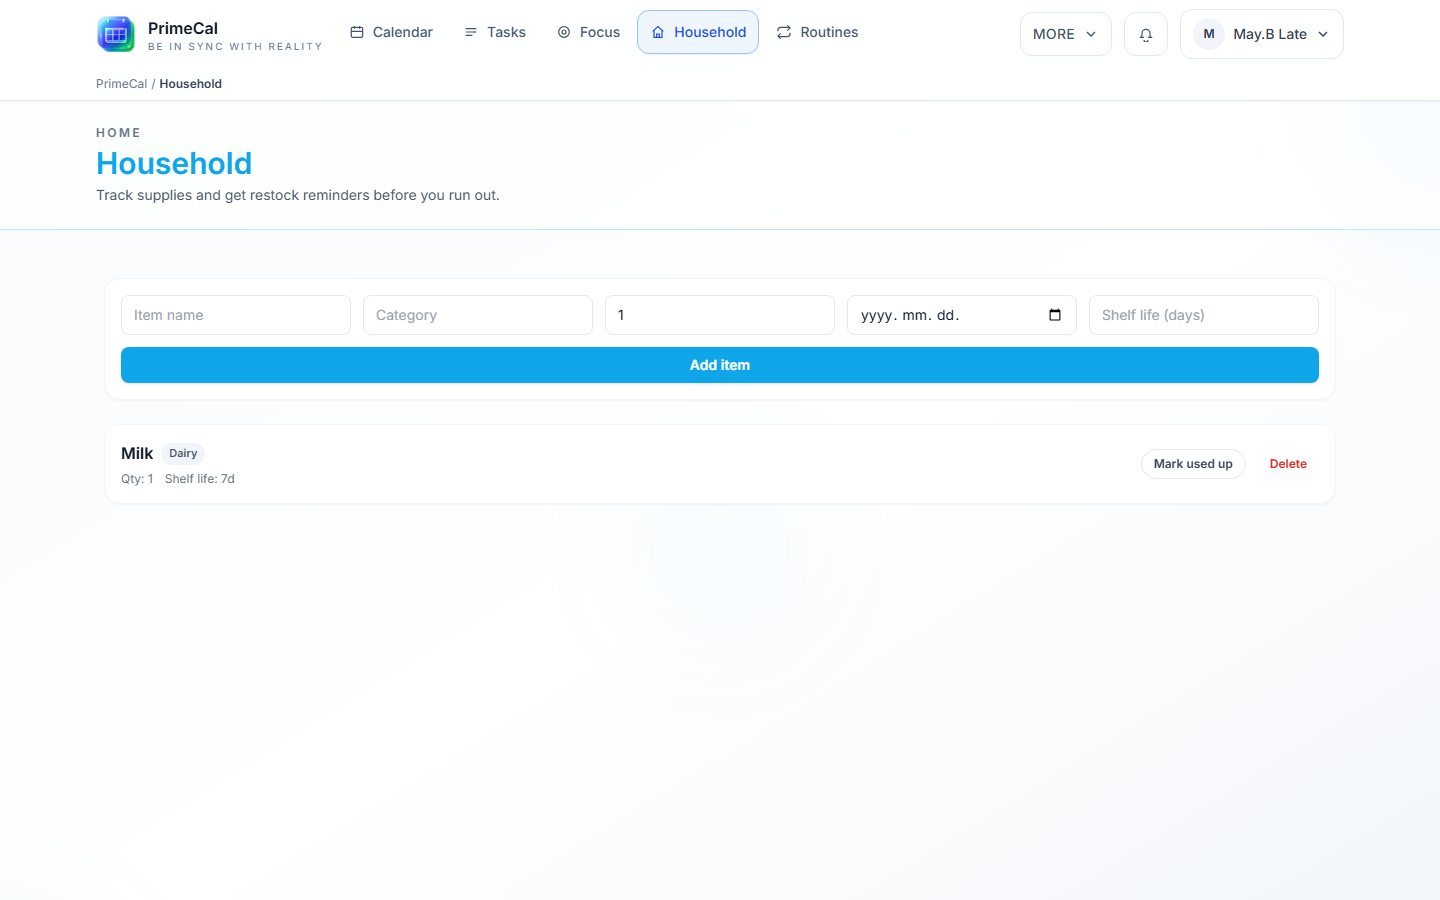Select the Household tab
This screenshot has height=900, width=1440.
698,32
